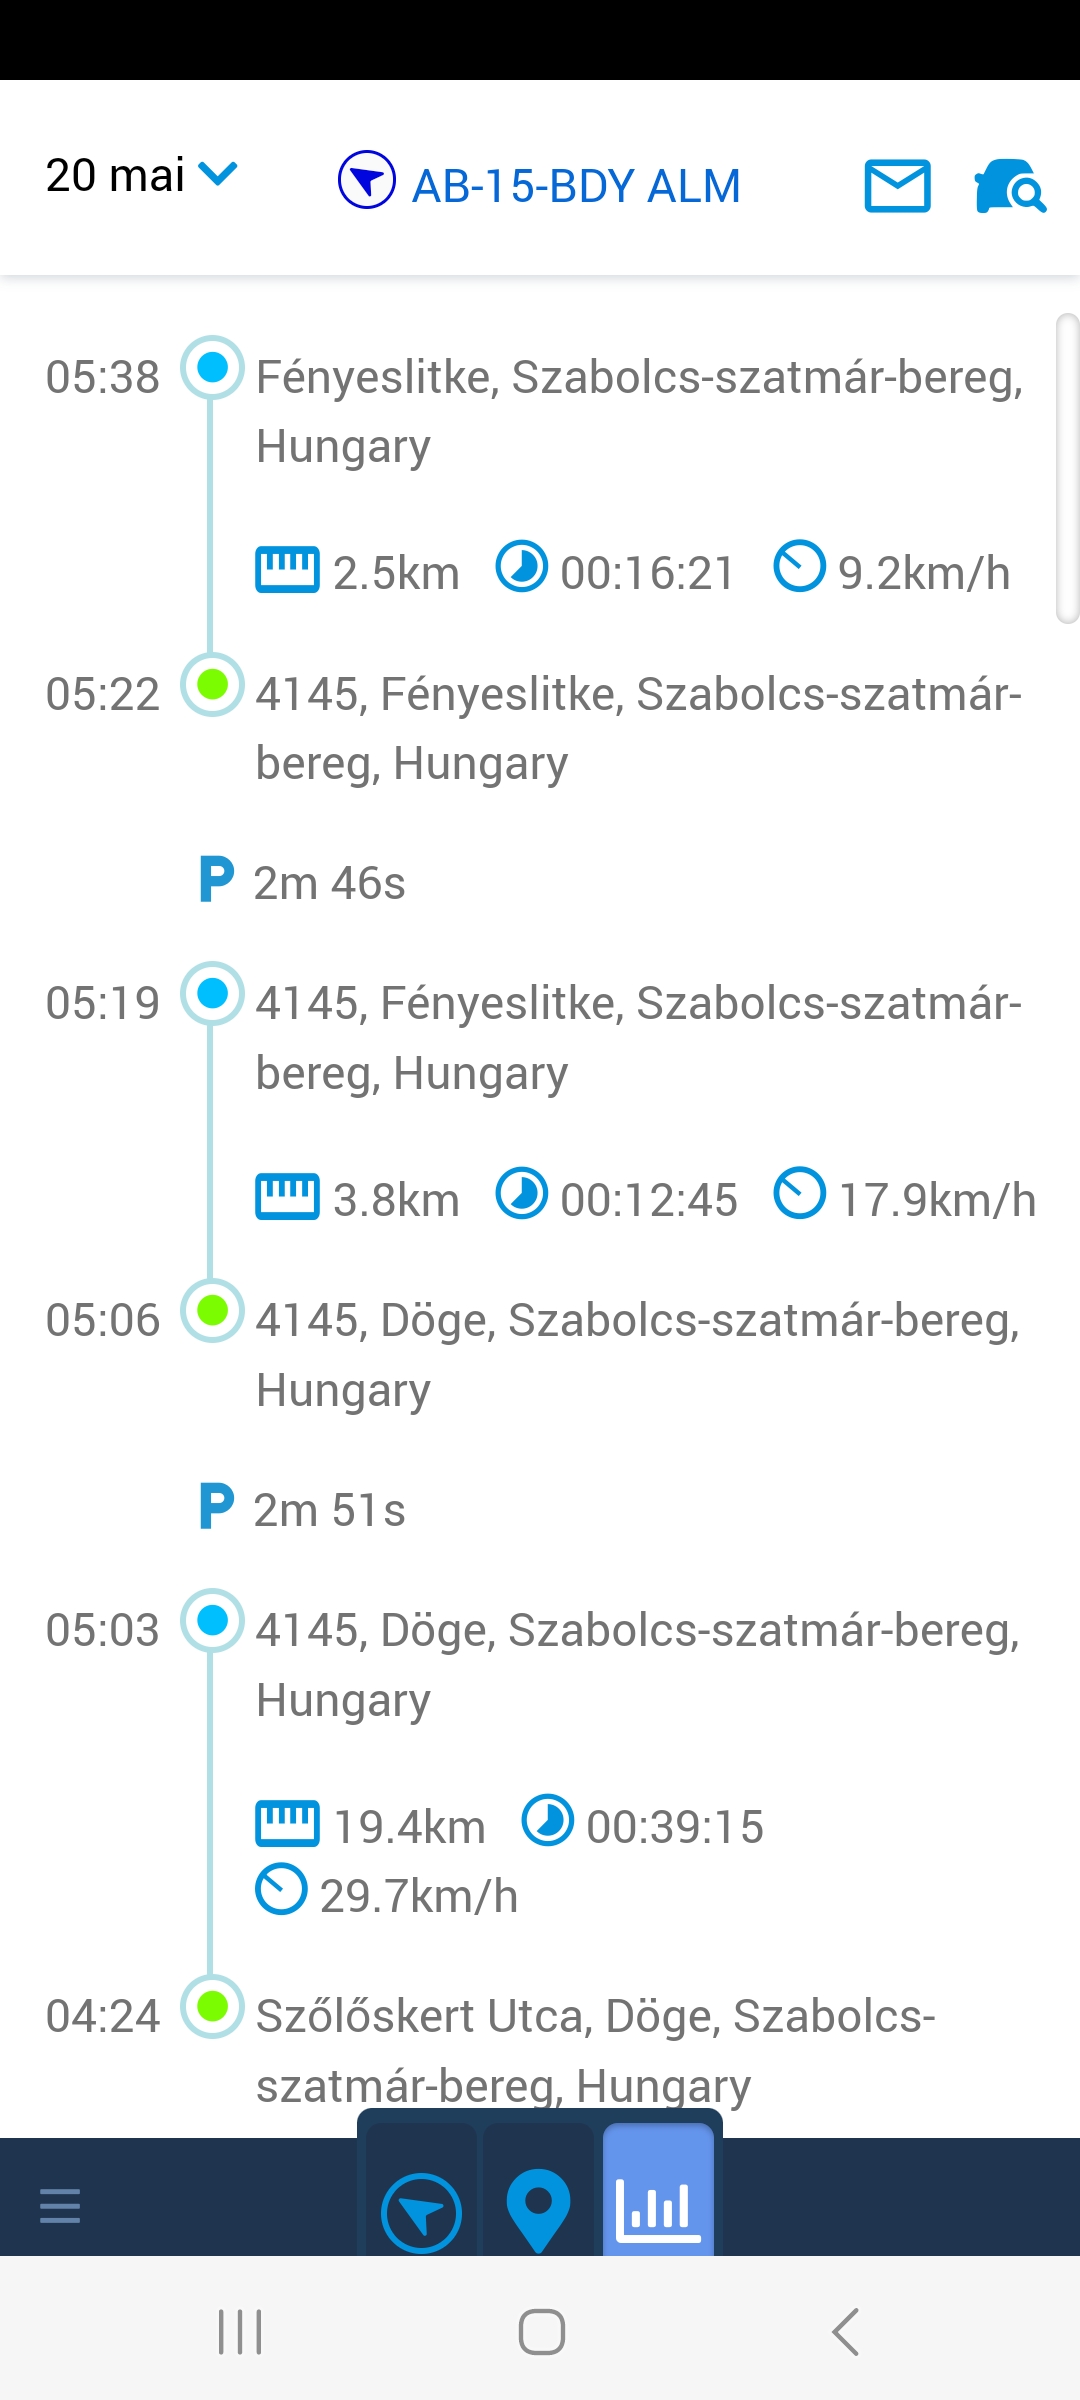This screenshot has height=2400, width=1080.
Task: Select the 05:22 green stop marker
Action: pos(212,685)
